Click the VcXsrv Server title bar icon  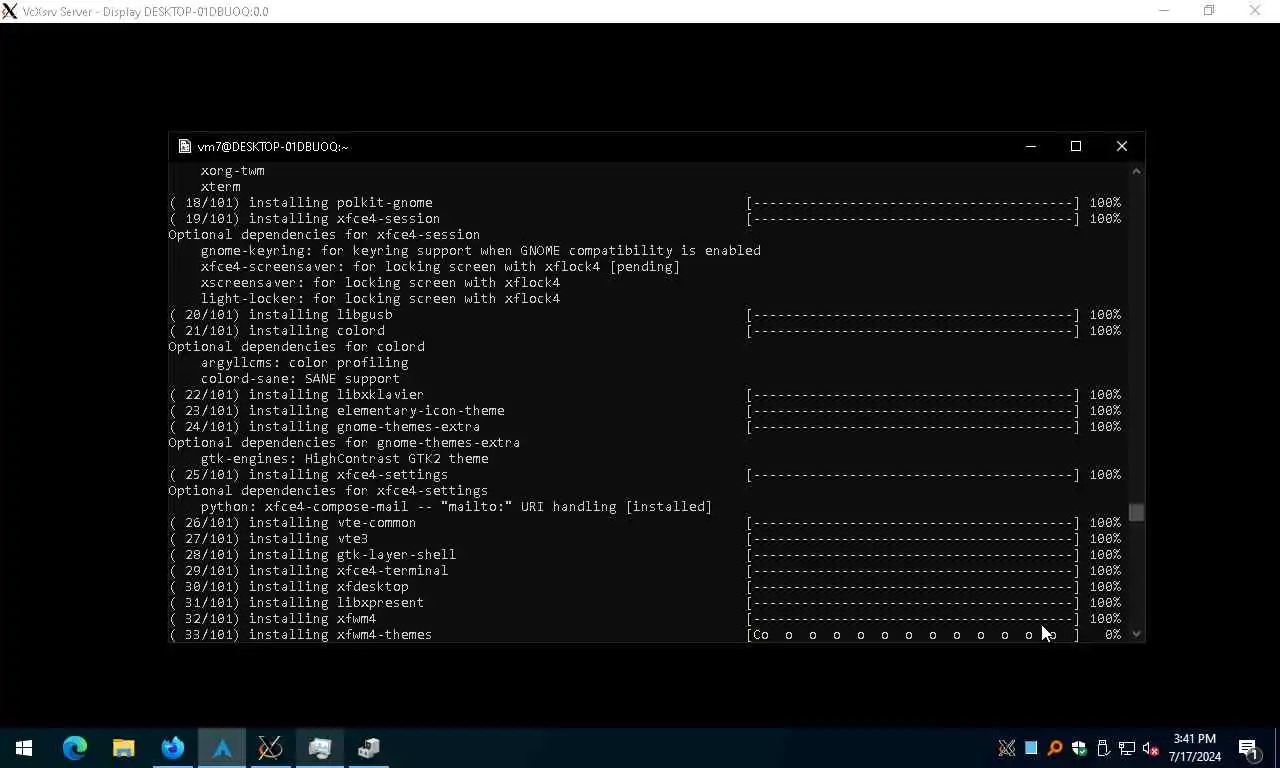click(9, 11)
